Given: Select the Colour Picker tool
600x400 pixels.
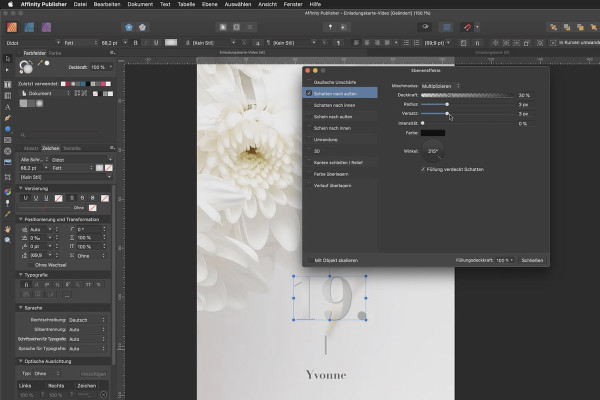Looking at the screenshot, I should (x=8, y=214).
